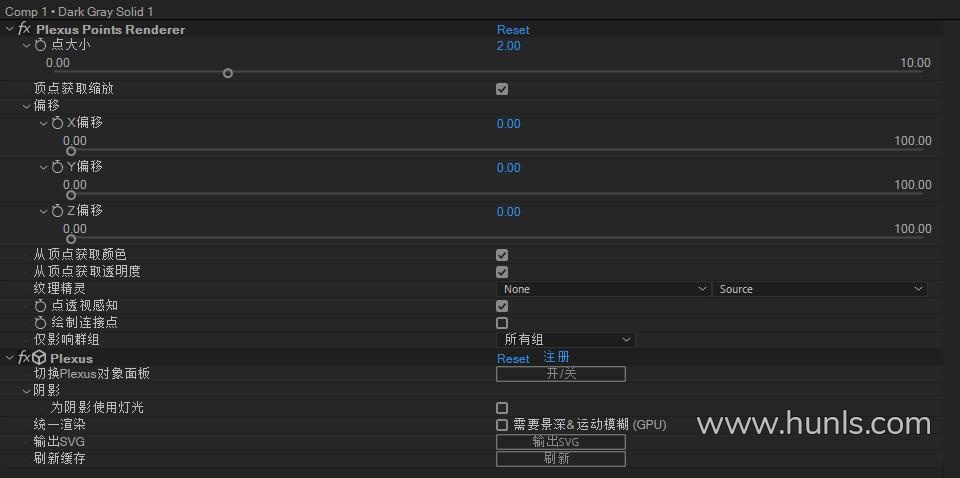Screen dimensions: 960x478
Task: Click the 点大小 slider handle
Action: (228, 73)
